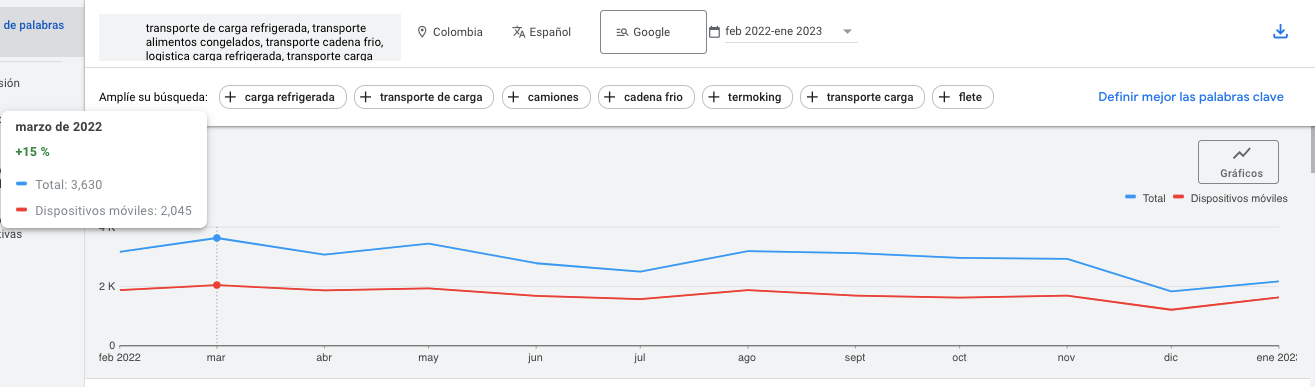Click the vertical scrollbar on the right
Viewport: 1315px width, 387px height.
tap(1311, 150)
